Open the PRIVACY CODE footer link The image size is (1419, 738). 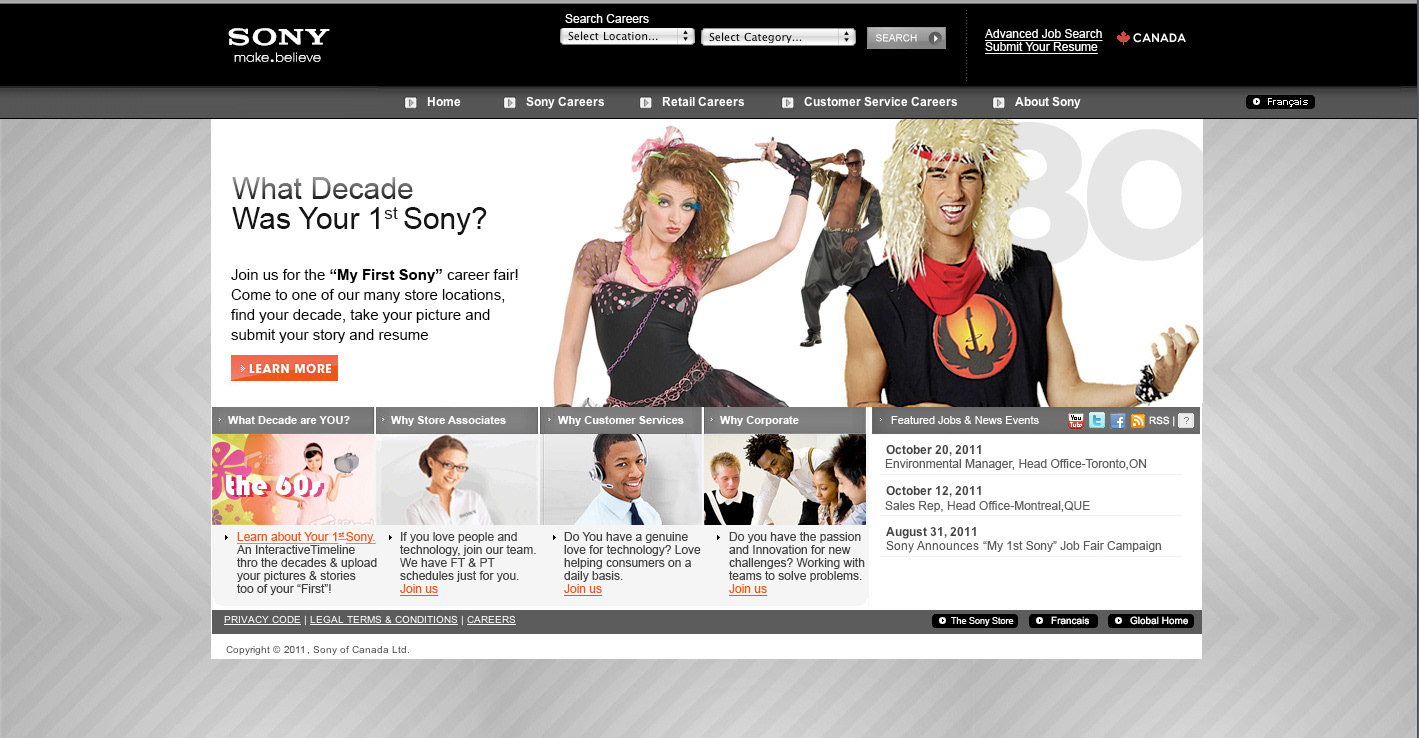click(262, 620)
